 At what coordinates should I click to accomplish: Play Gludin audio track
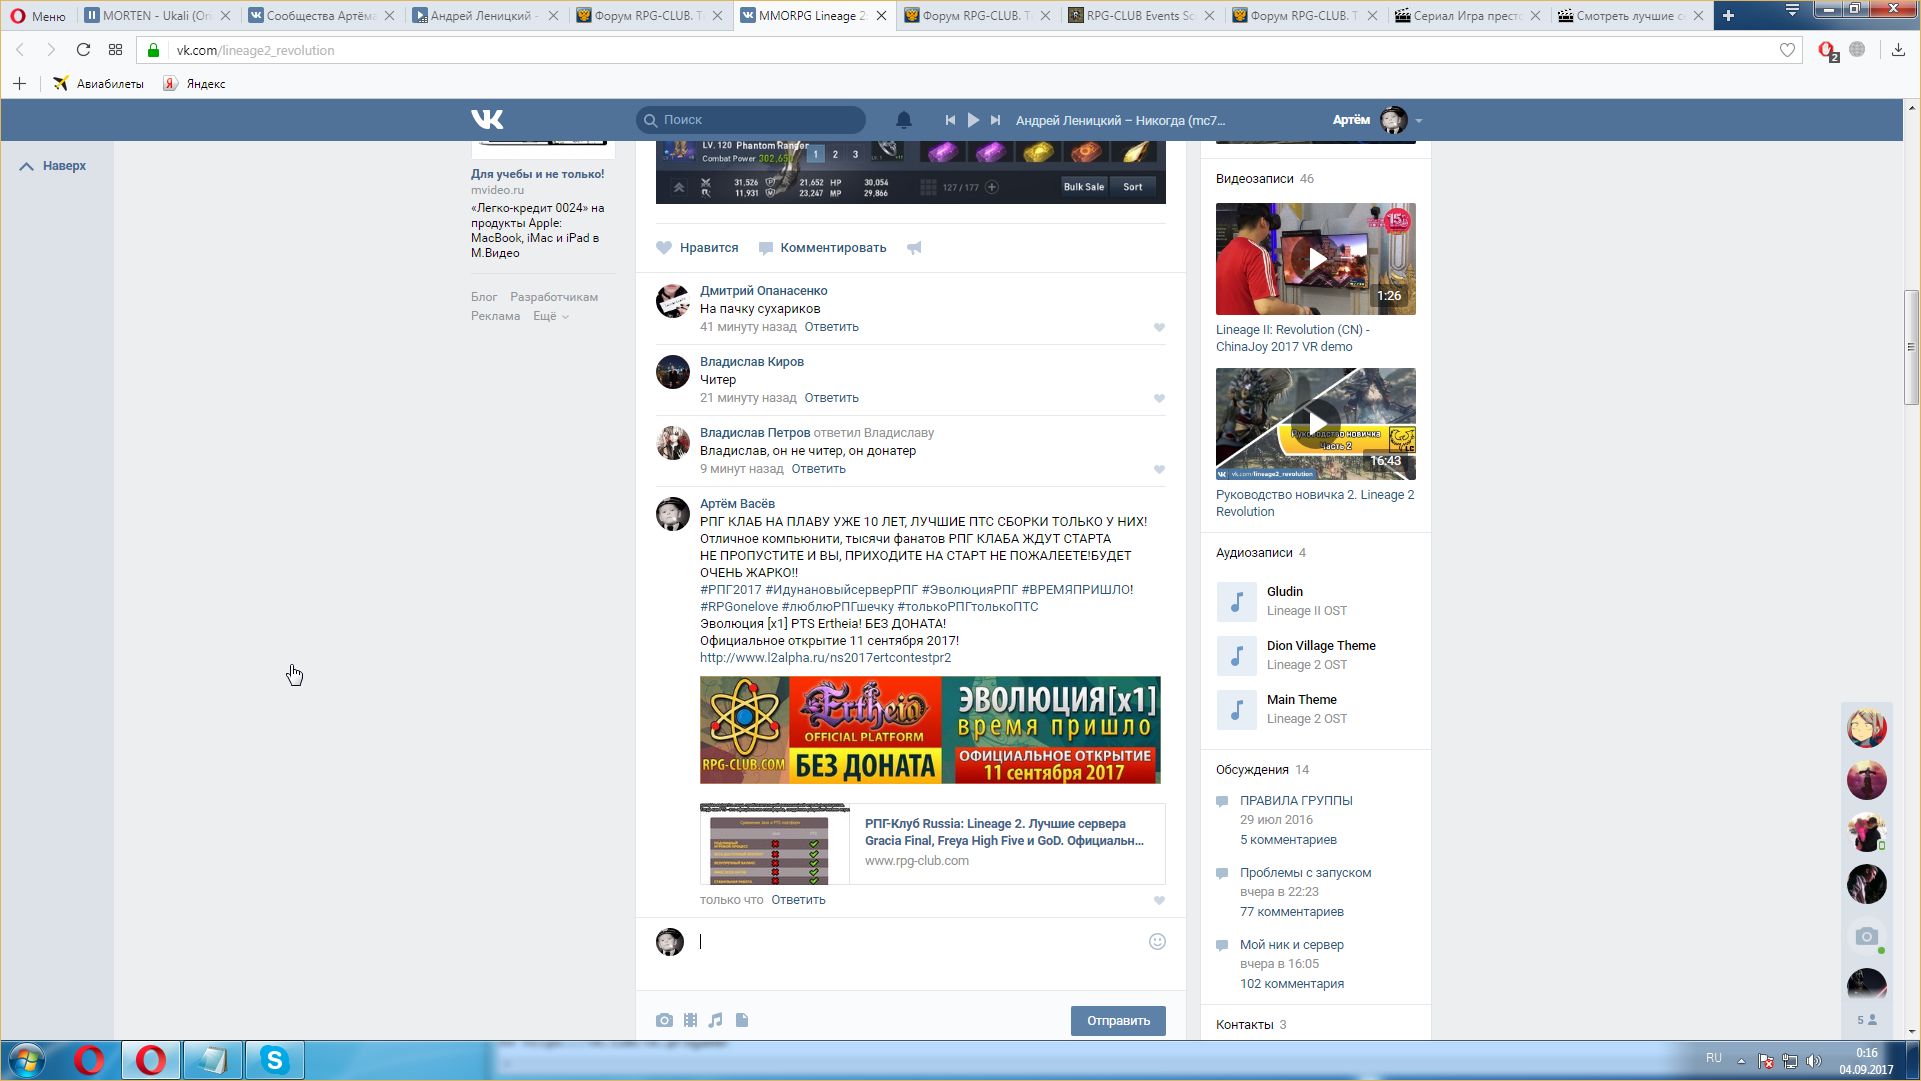tap(1236, 602)
